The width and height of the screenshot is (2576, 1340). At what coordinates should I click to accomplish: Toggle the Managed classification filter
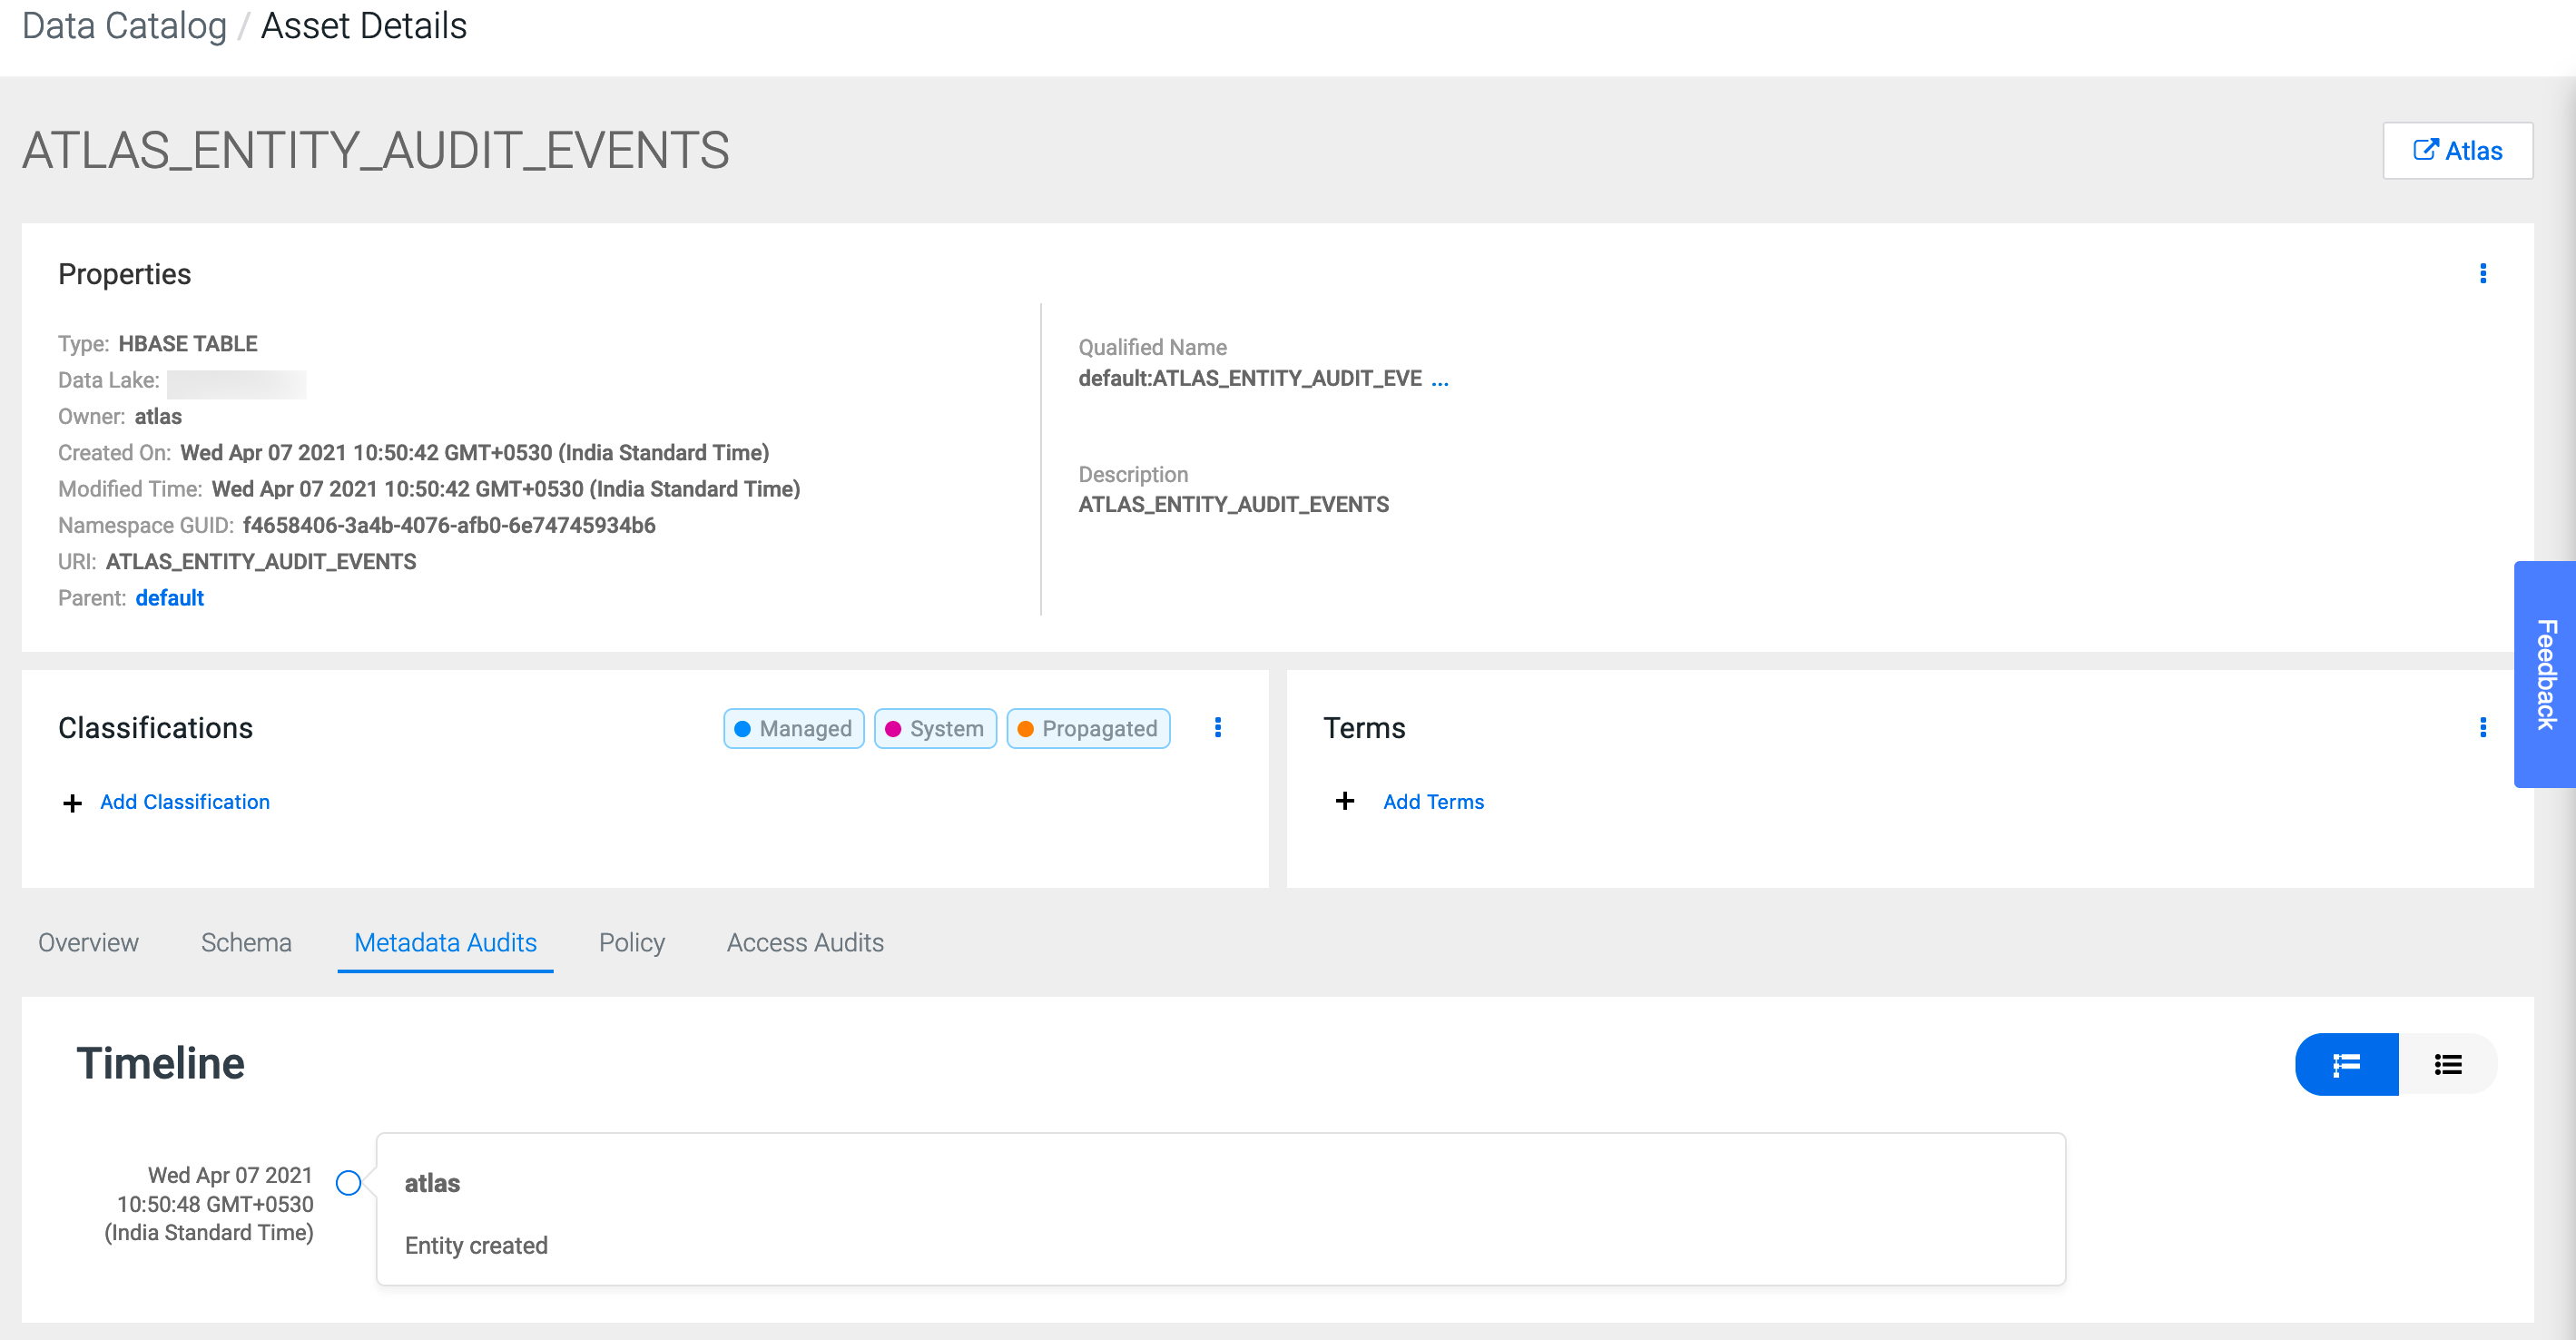[x=793, y=729]
